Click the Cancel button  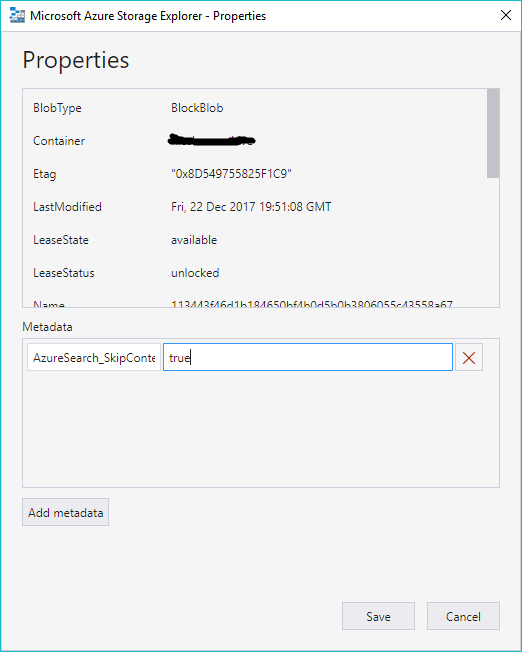click(x=463, y=616)
